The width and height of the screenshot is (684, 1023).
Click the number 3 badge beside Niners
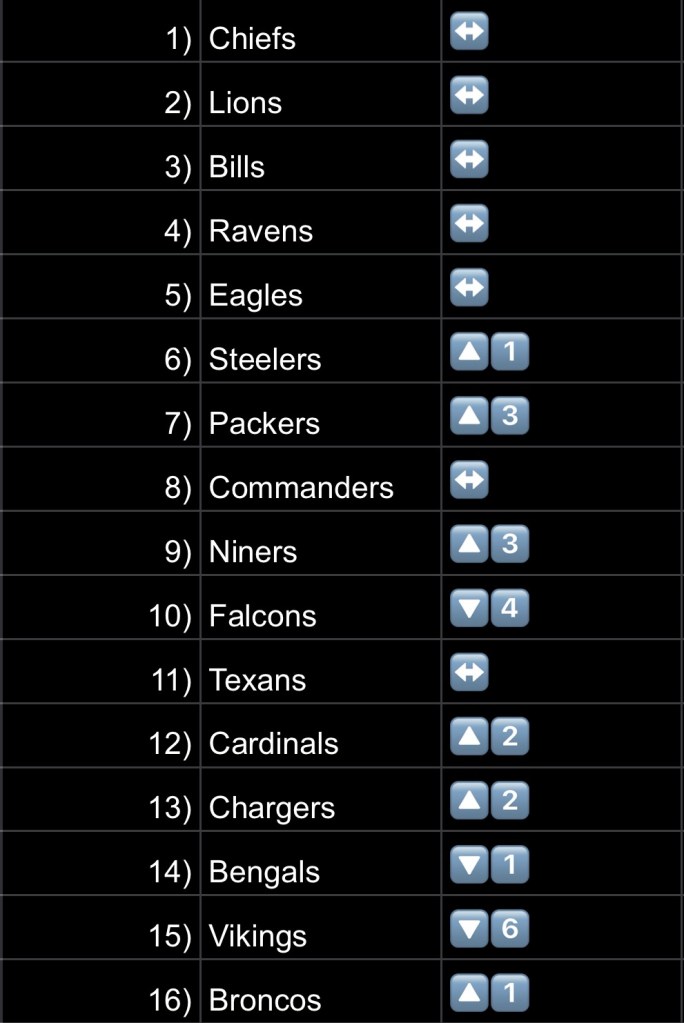pyautogui.click(x=509, y=544)
